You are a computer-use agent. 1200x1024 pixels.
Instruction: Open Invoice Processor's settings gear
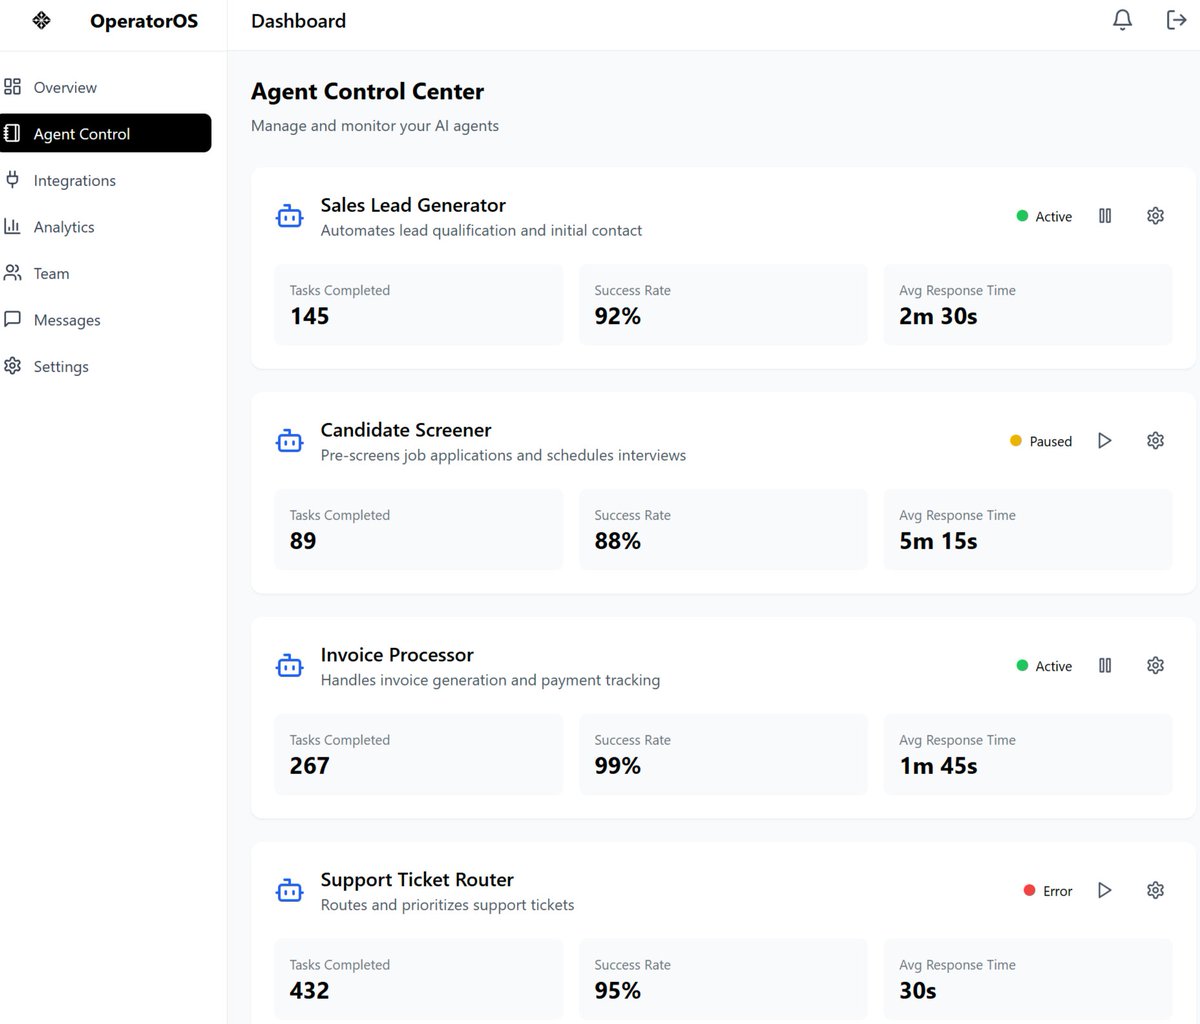(1155, 665)
